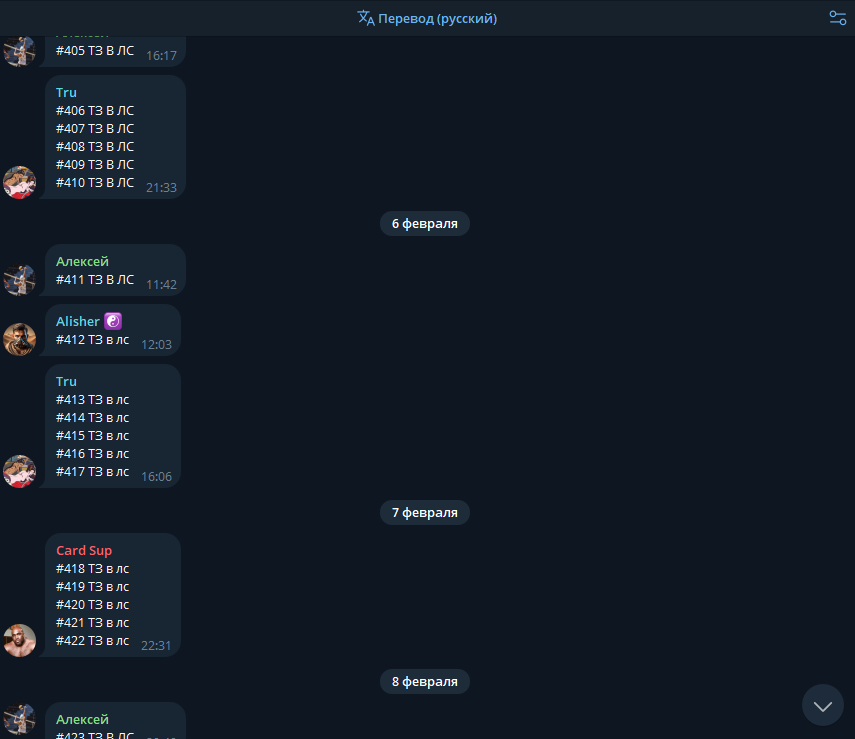Select the line #406 ТЗ В ЛС
The width and height of the screenshot is (855, 739).
coord(95,111)
